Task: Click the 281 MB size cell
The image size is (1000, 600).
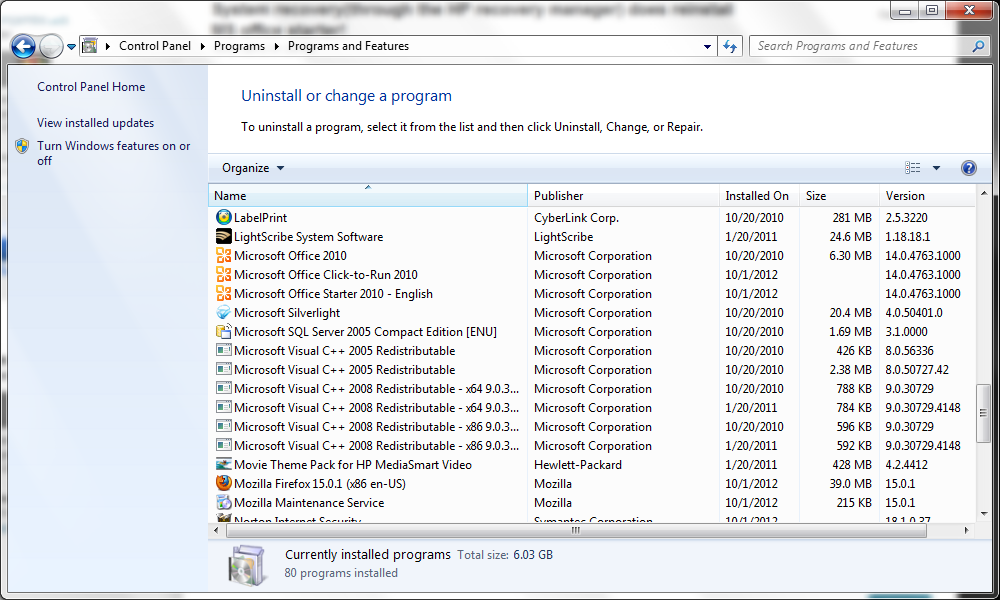Action: tap(852, 218)
